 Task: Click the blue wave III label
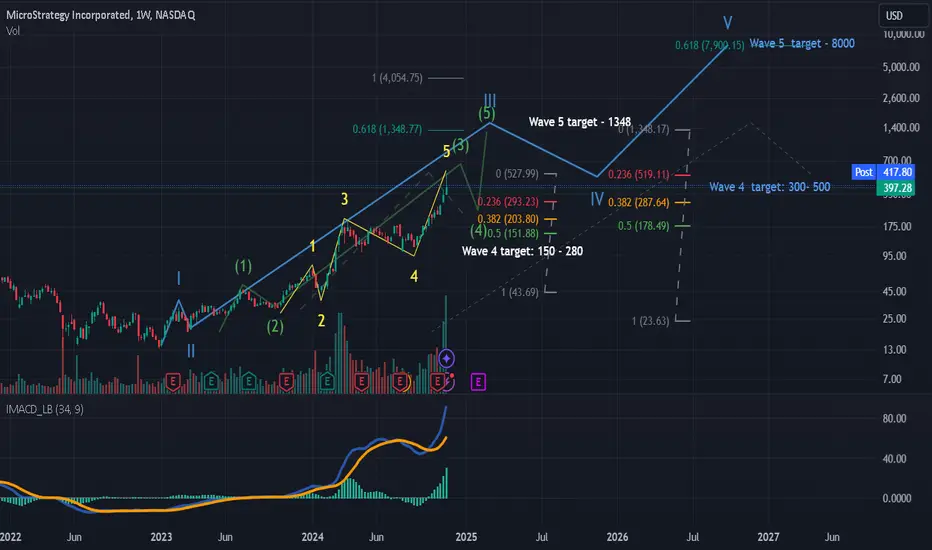pos(490,100)
